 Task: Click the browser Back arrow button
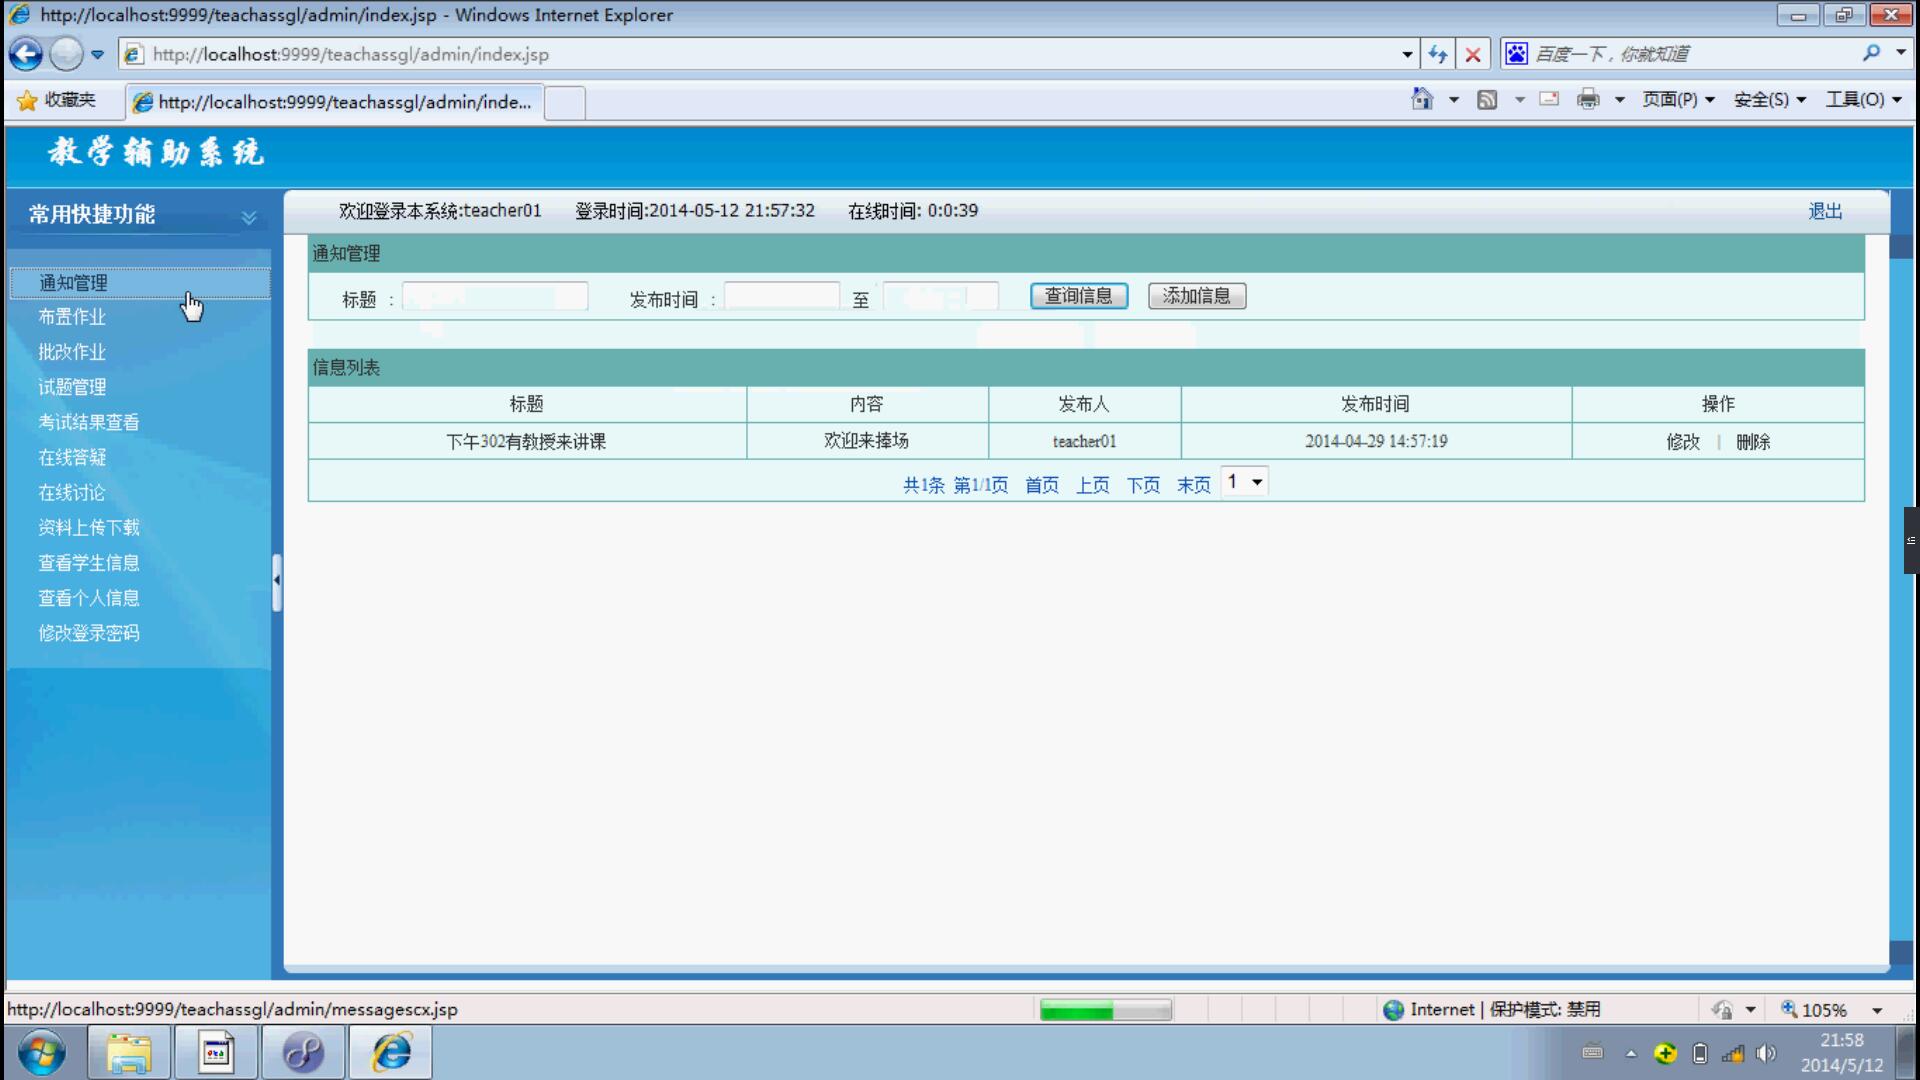(26, 54)
